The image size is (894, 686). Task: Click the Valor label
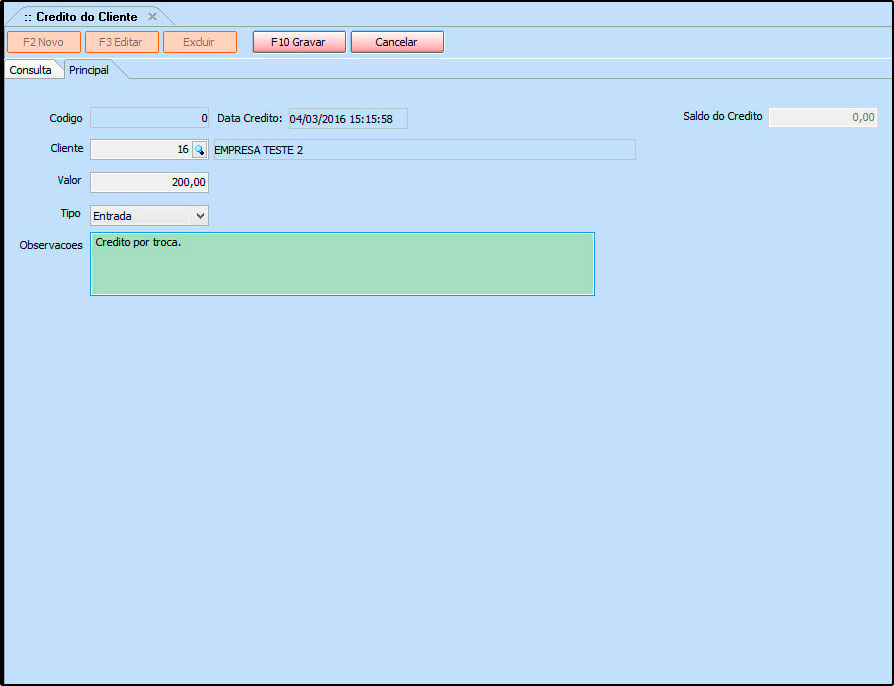click(69, 180)
